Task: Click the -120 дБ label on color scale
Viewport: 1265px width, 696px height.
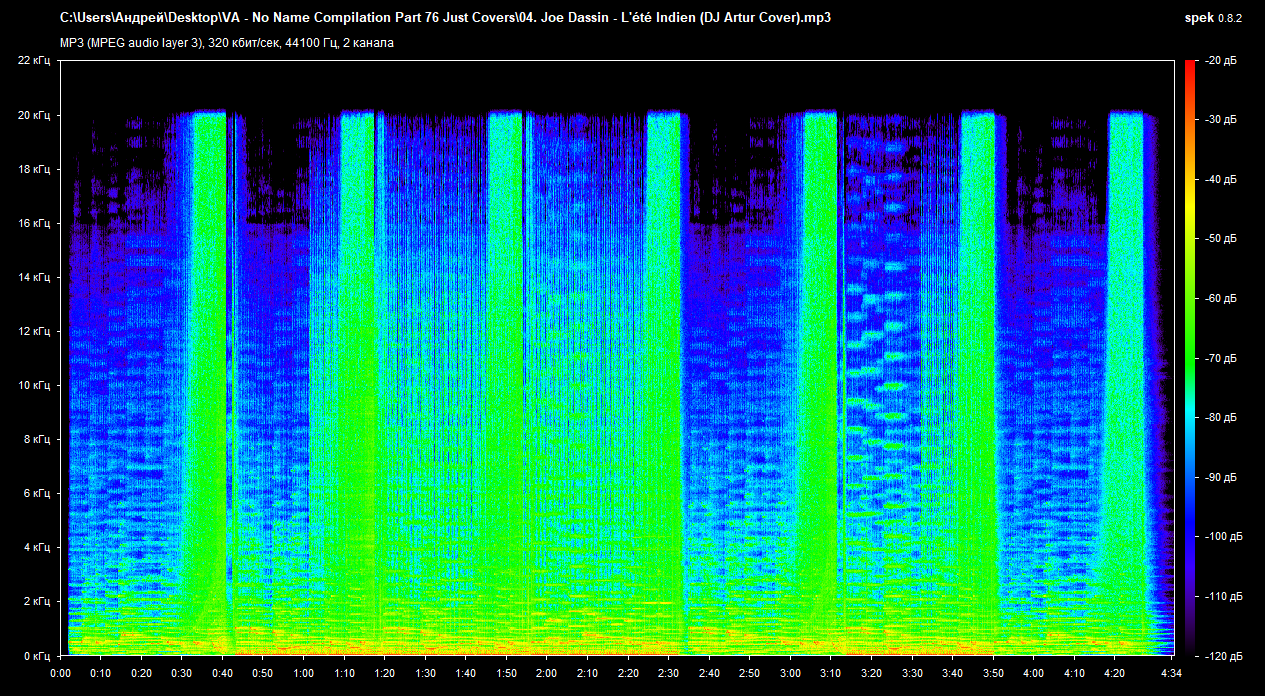Action: point(1219,656)
